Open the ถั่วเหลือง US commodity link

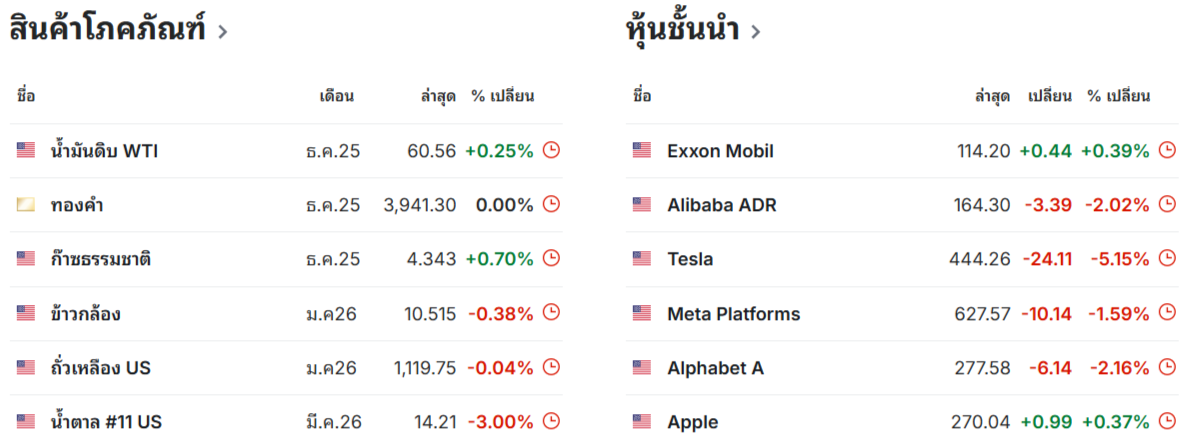(101, 368)
